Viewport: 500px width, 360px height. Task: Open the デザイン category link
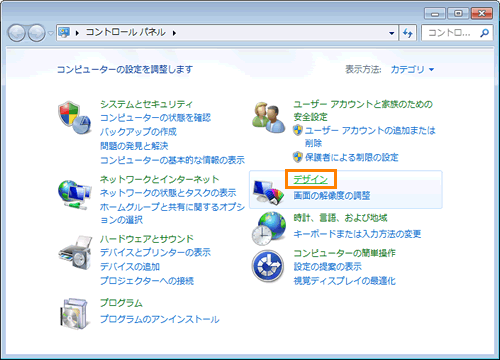[311, 179]
